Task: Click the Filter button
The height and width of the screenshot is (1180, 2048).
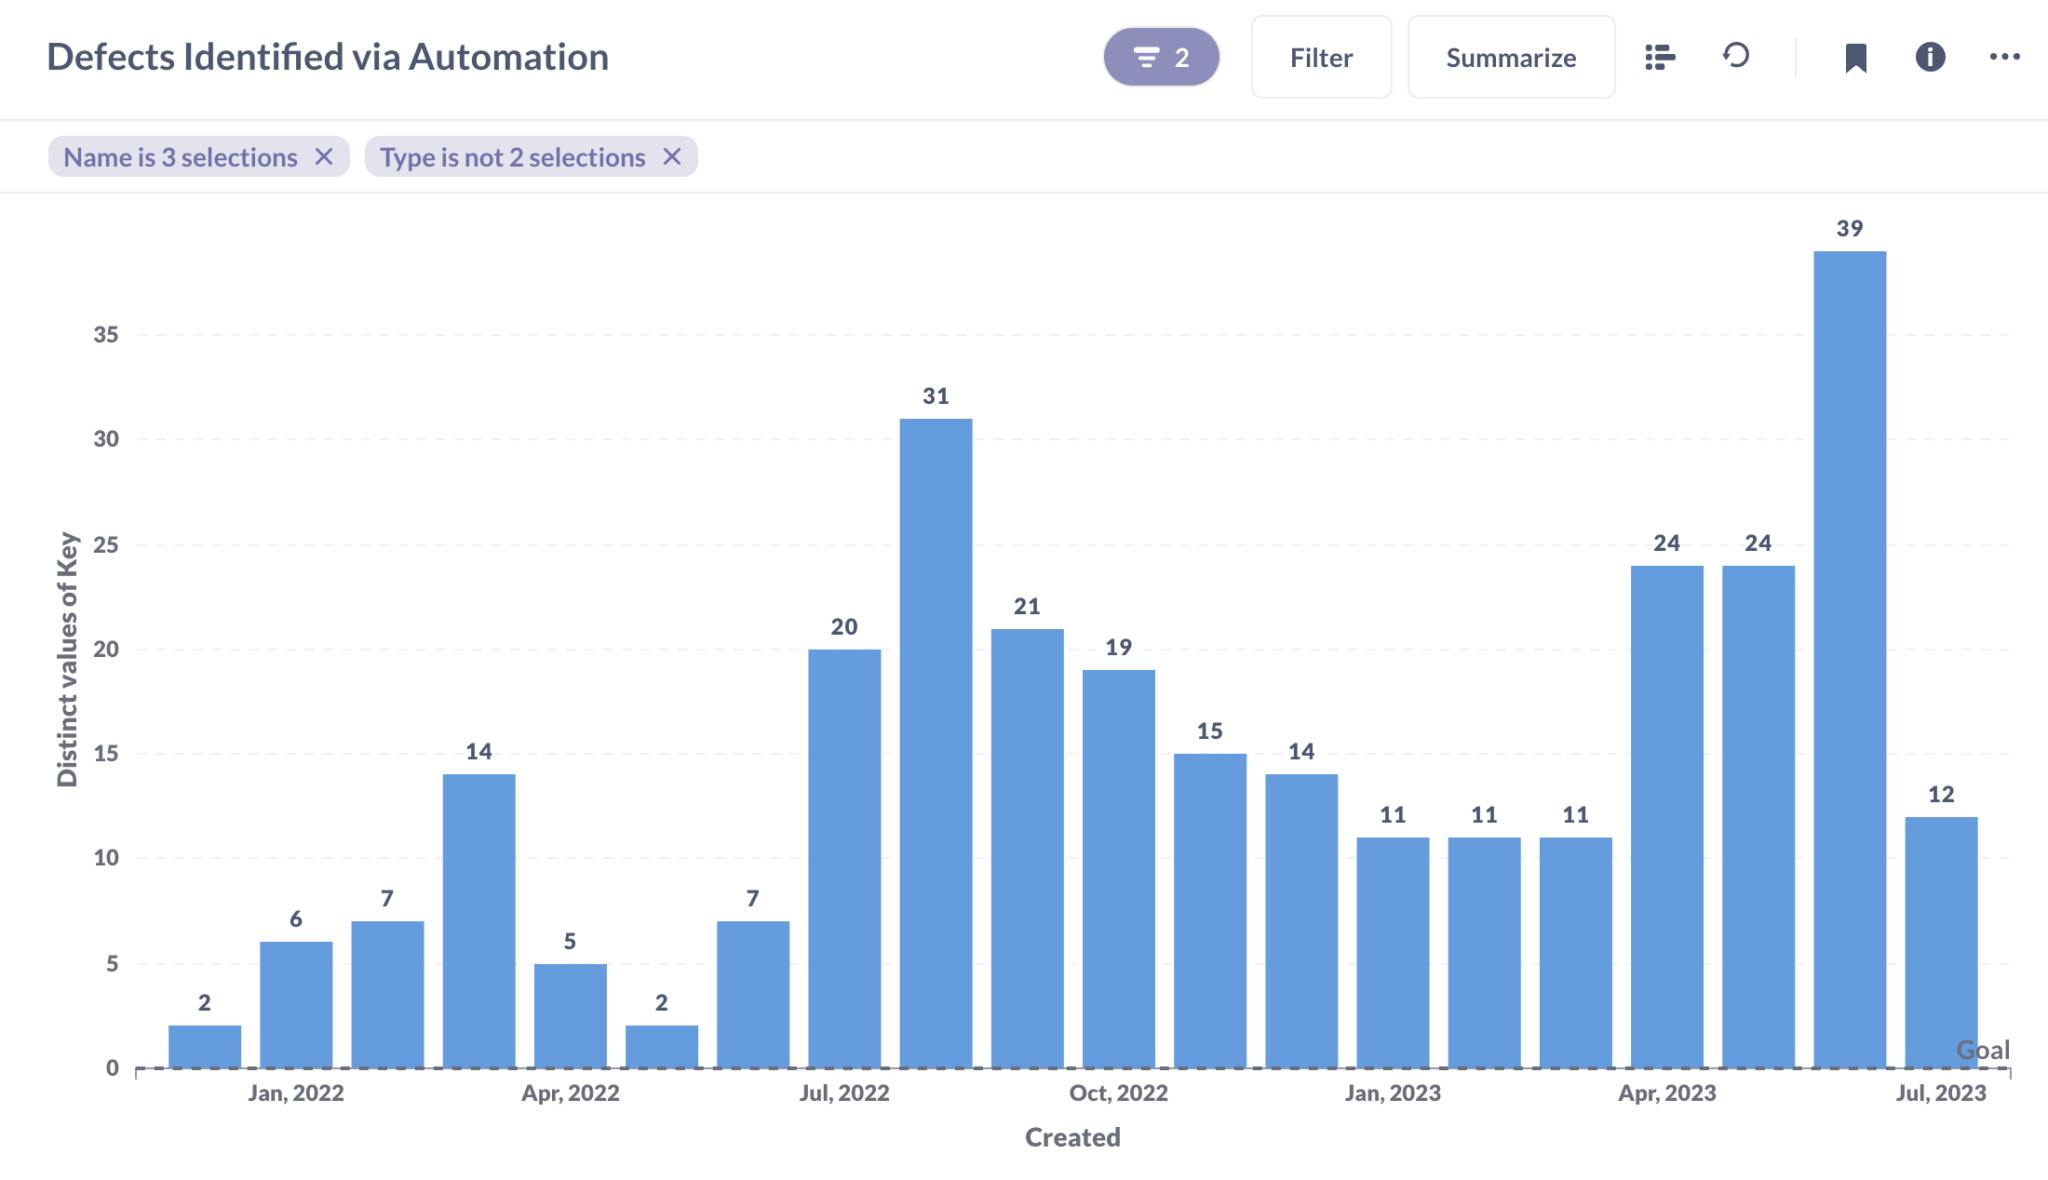Action: point(1321,57)
